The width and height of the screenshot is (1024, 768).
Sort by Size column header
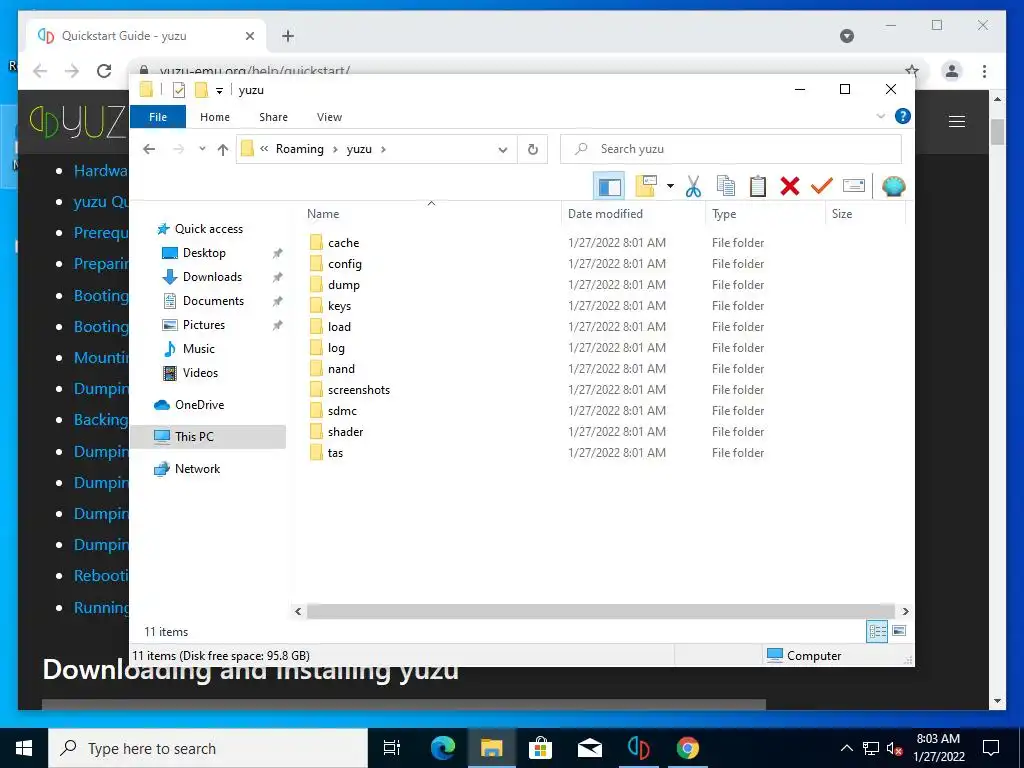tap(842, 214)
